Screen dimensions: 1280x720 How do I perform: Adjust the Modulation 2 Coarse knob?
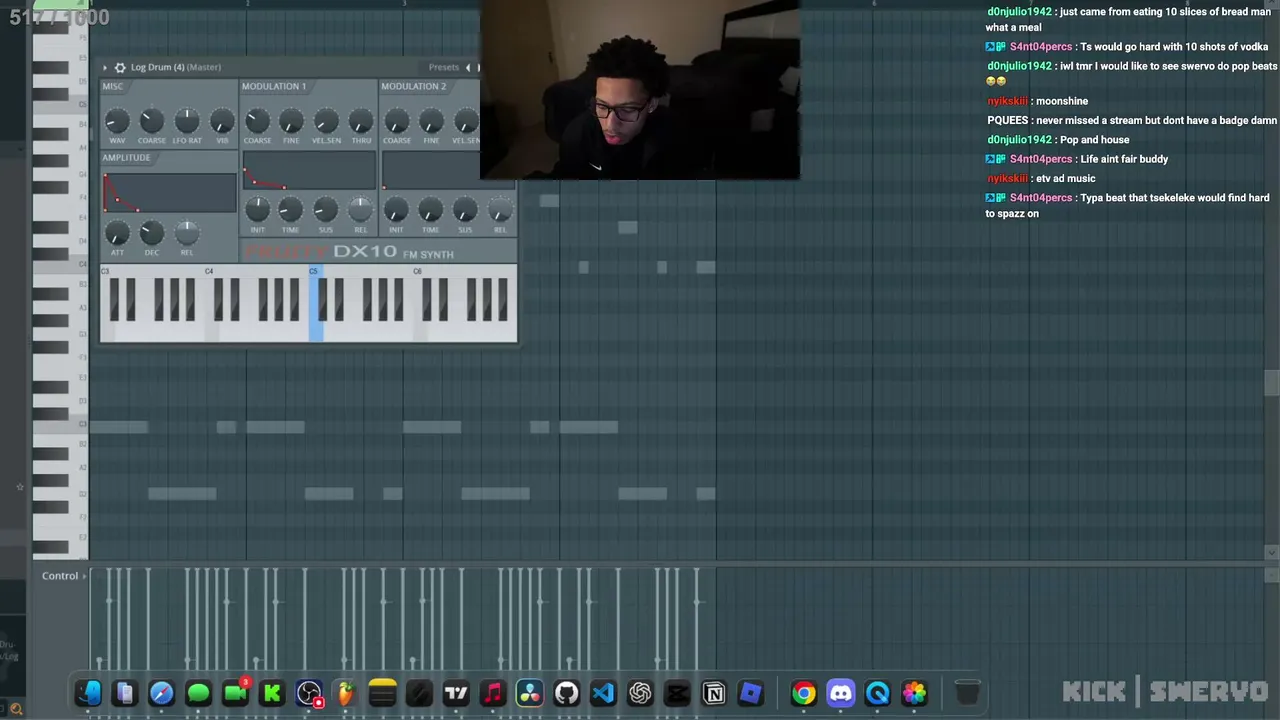[396, 121]
